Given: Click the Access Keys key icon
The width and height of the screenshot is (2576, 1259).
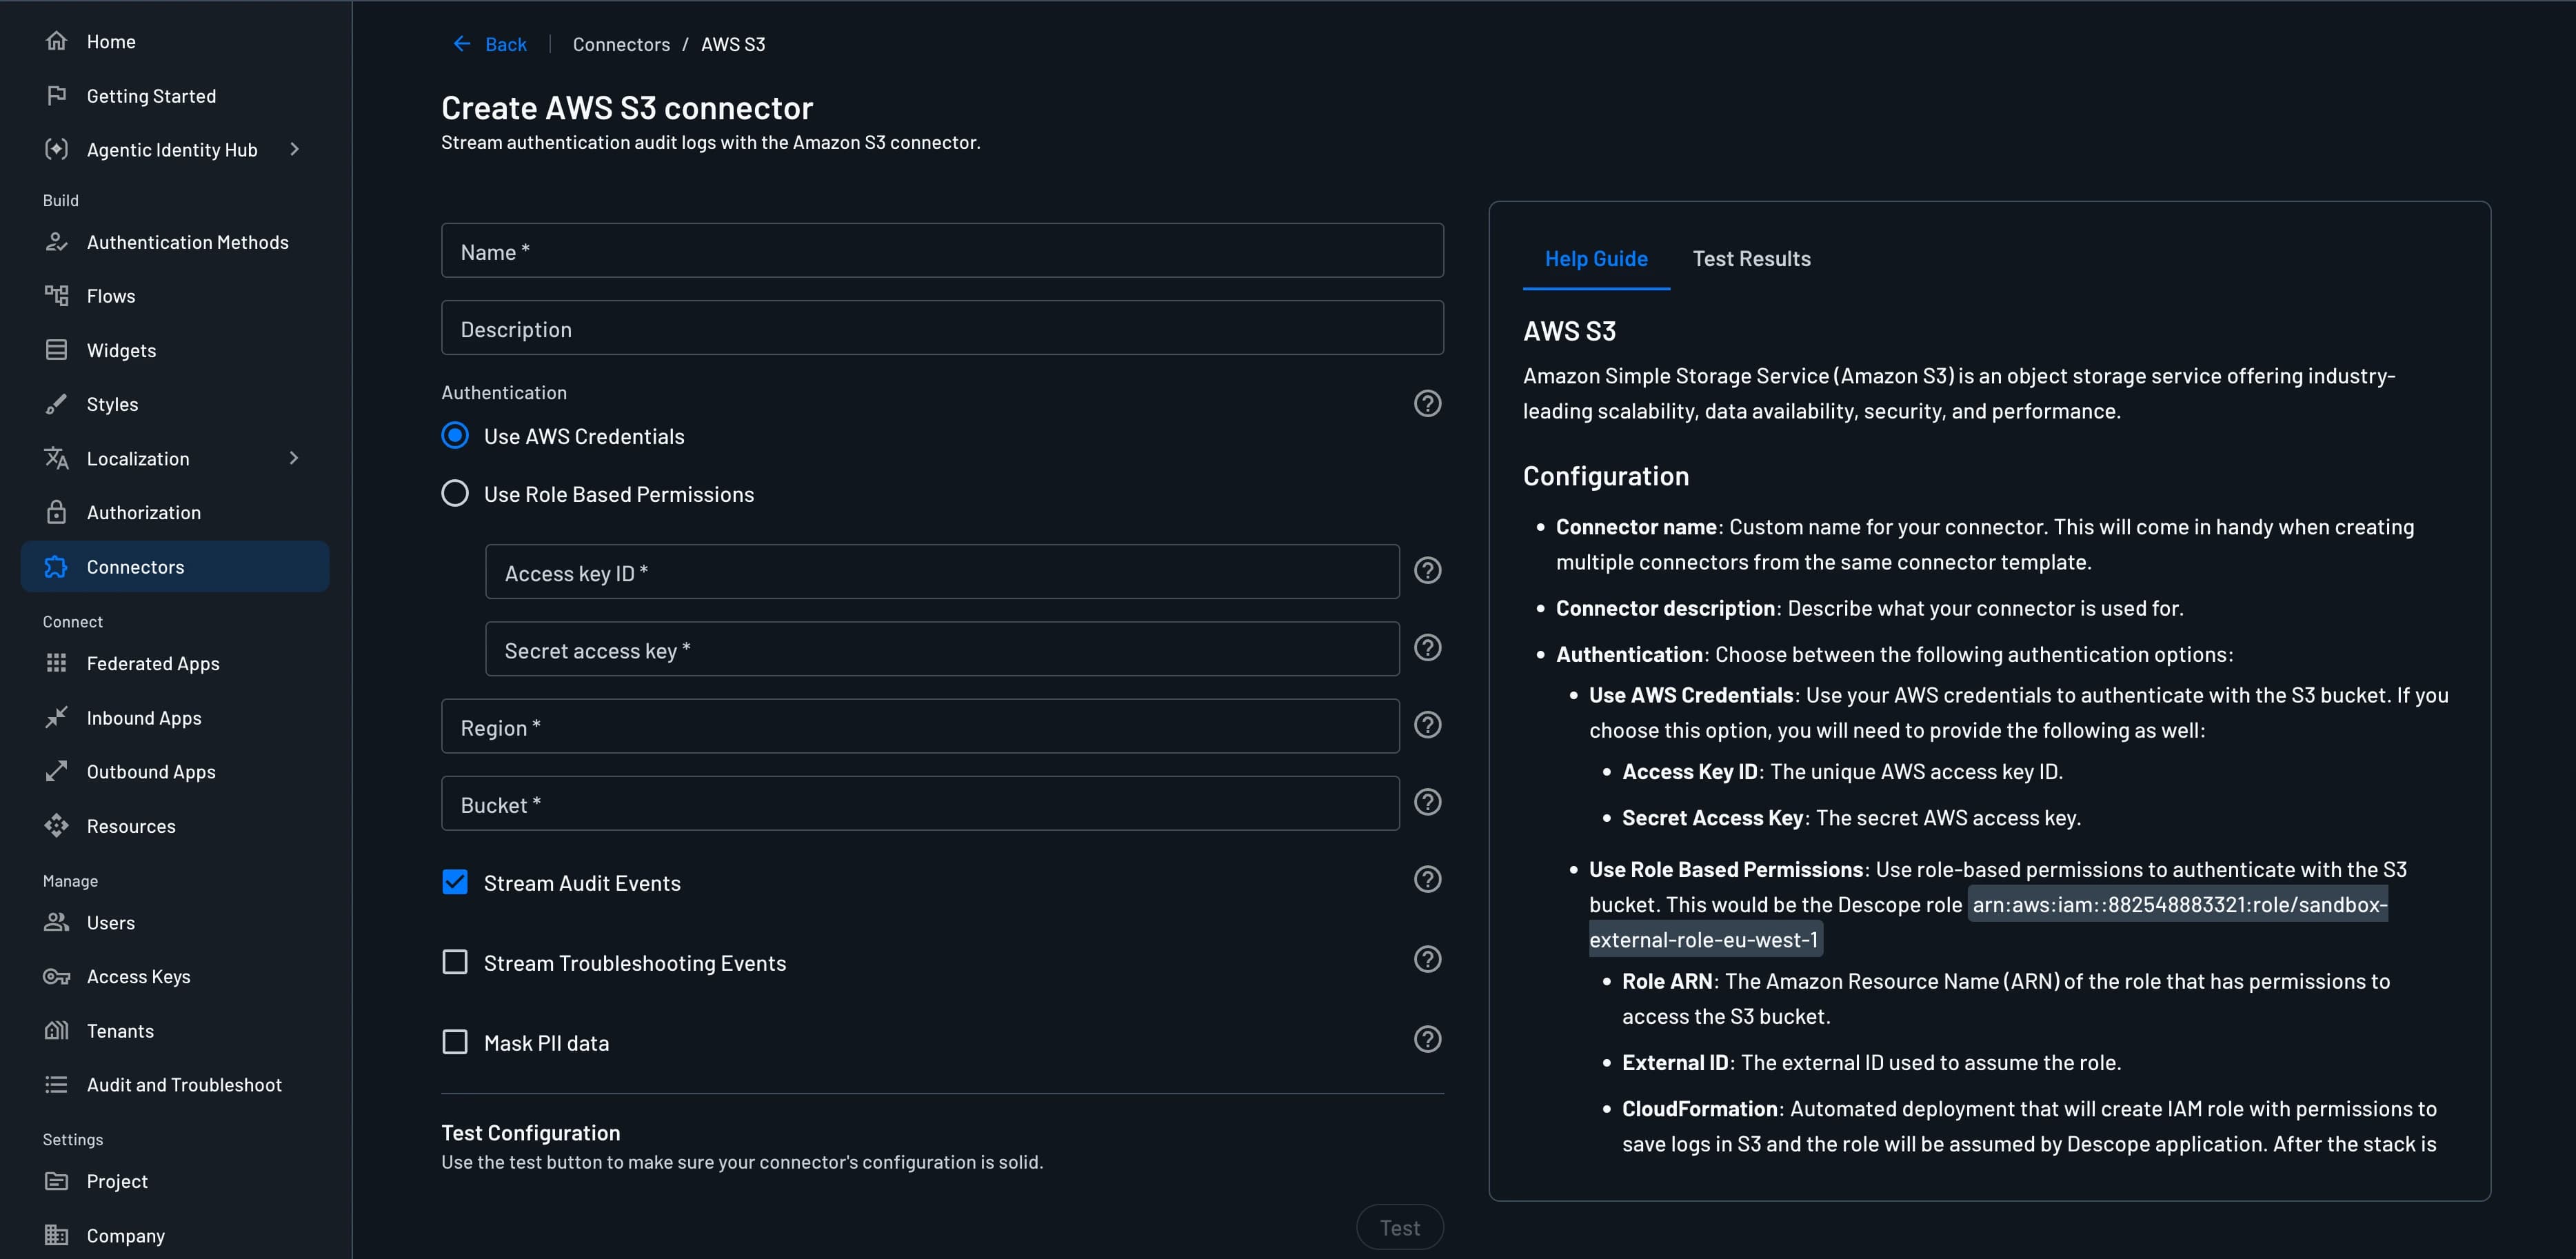Looking at the screenshot, I should pos(56,976).
